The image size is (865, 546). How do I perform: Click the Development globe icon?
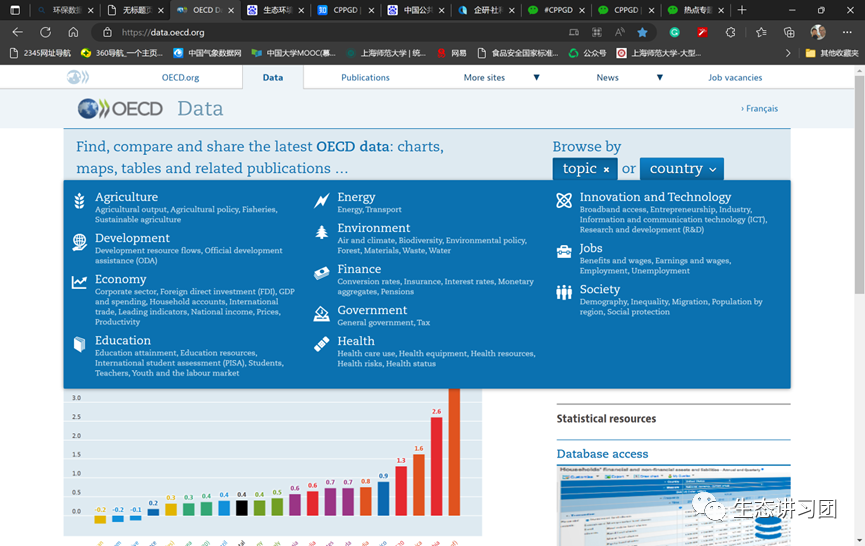coord(79,242)
